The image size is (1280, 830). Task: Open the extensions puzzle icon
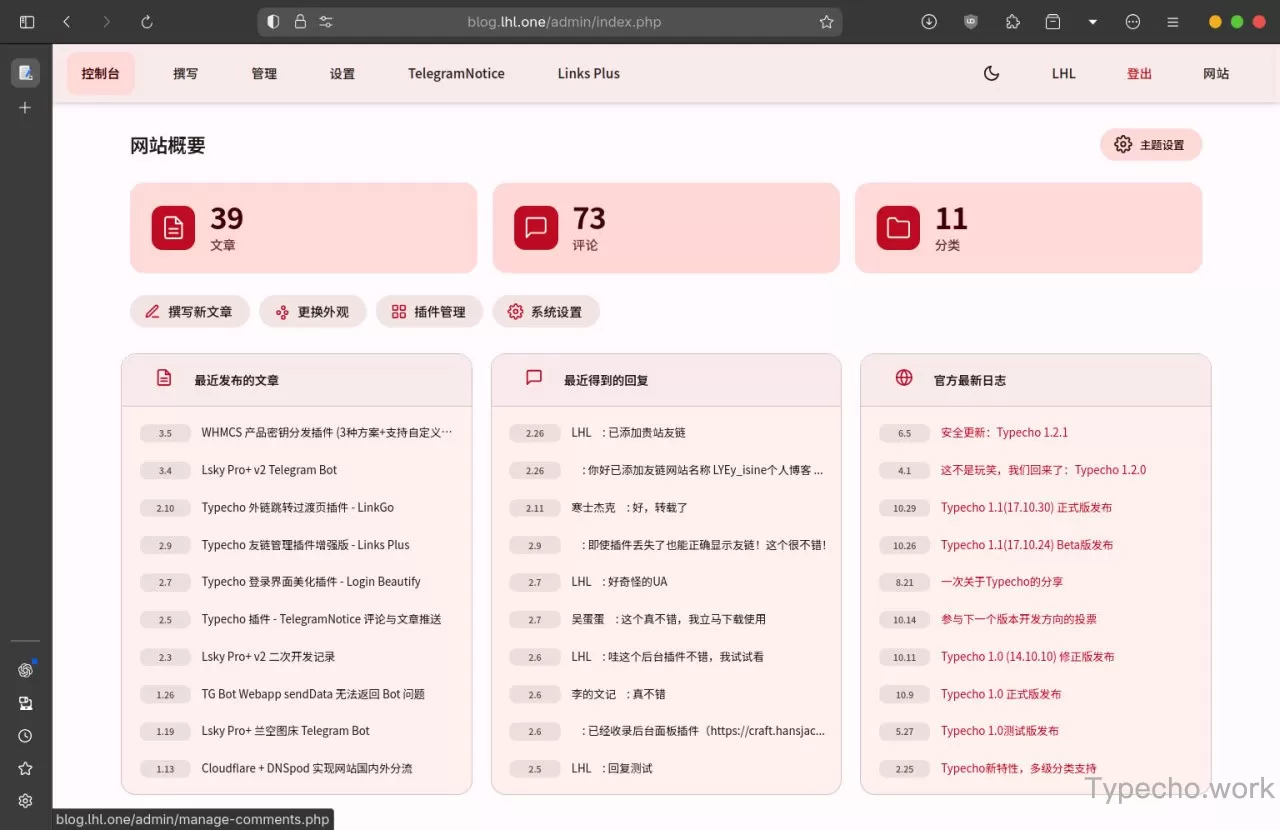tap(1012, 22)
